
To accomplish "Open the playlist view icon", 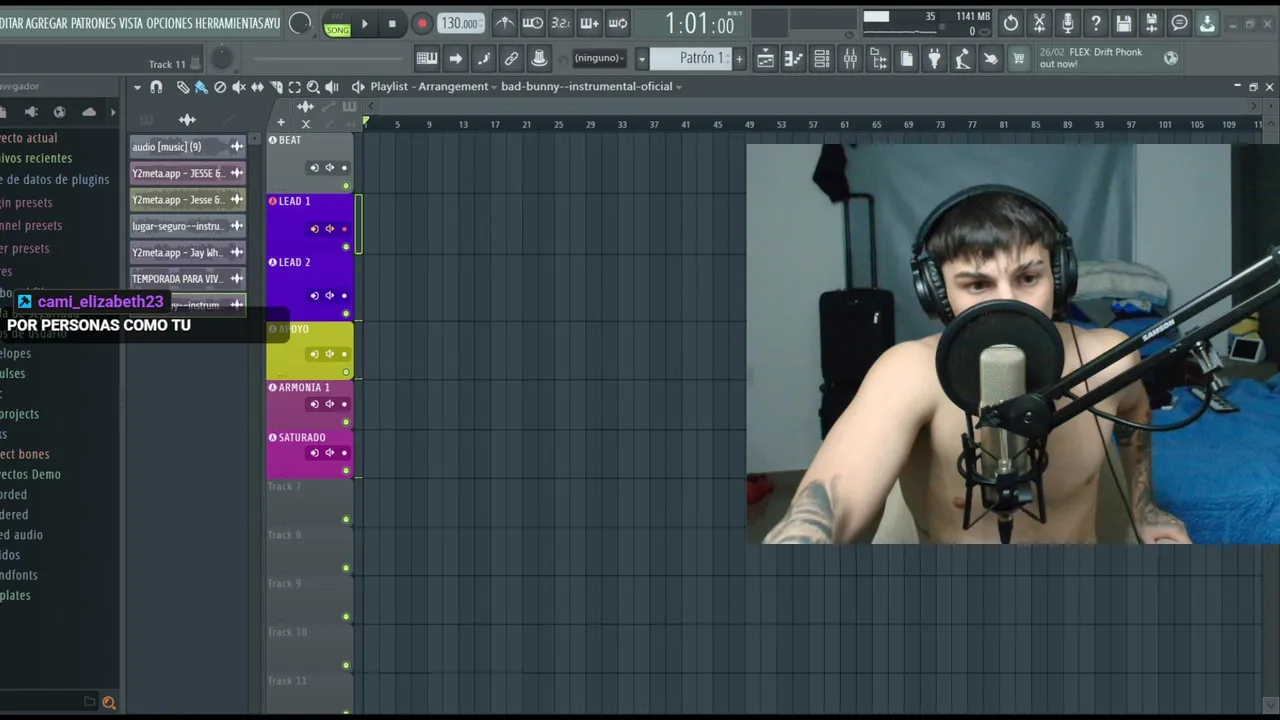I will point(765,59).
